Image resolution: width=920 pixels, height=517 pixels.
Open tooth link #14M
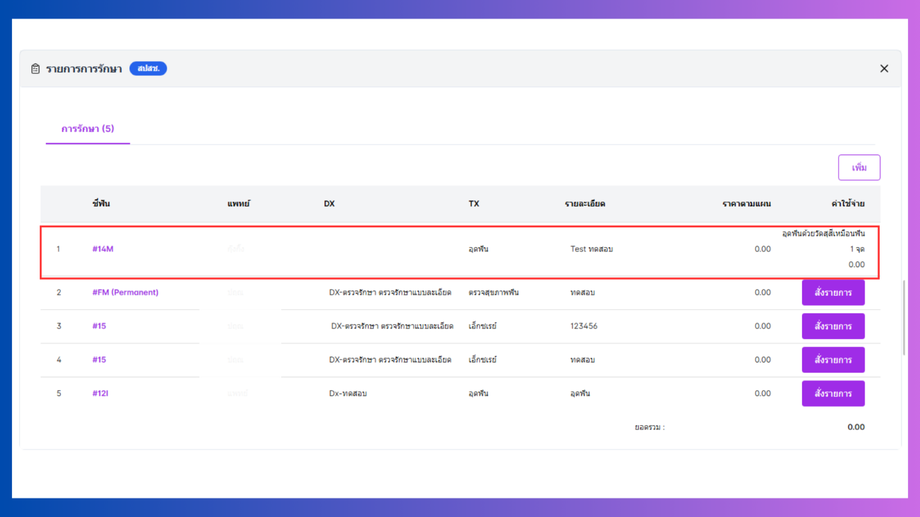pyautogui.click(x=103, y=249)
